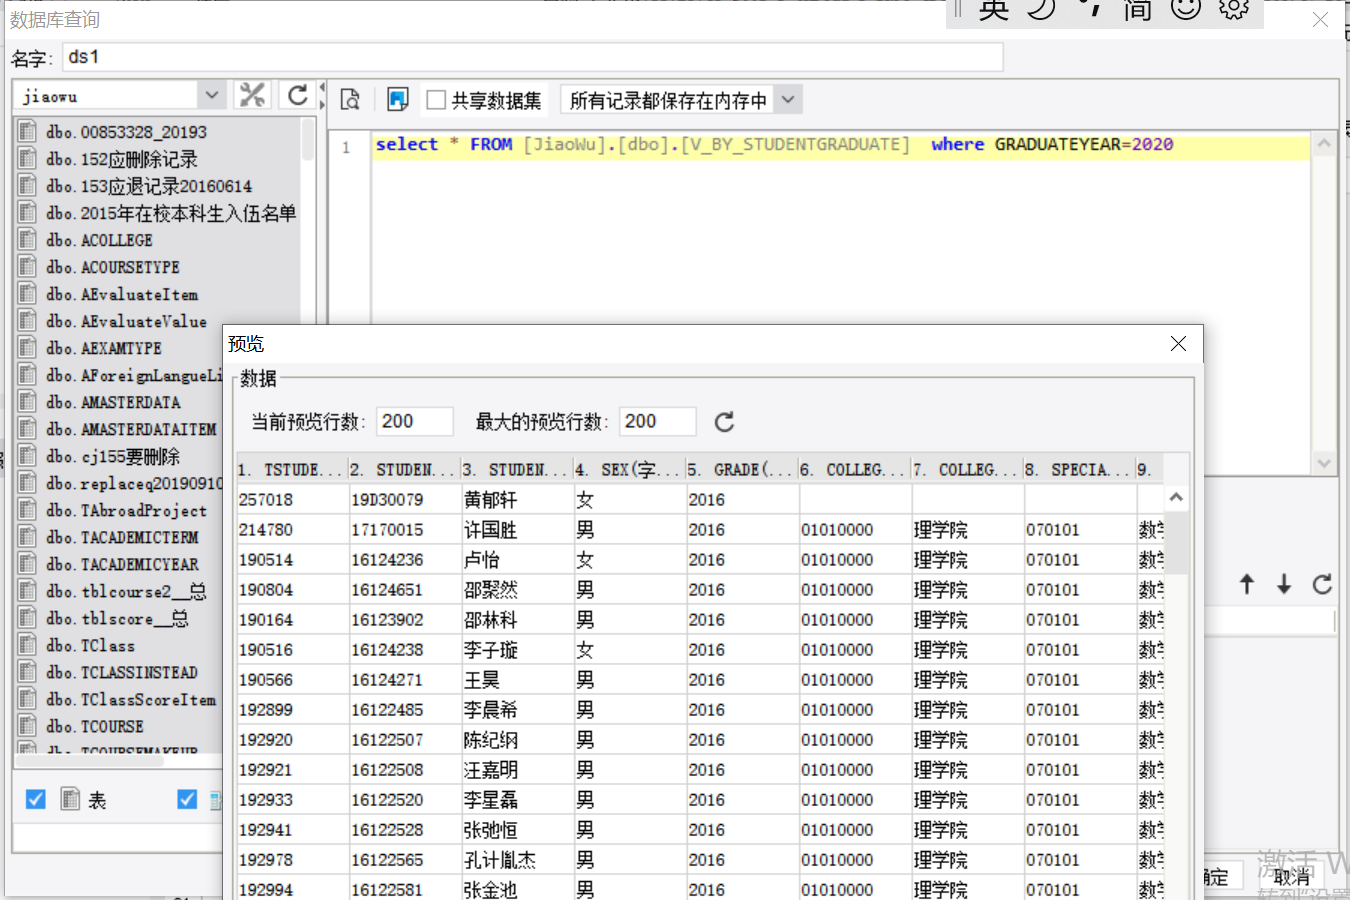Click the connection settings tool icon
Viewport: 1350px width, 900px height.
click(253, 95)
